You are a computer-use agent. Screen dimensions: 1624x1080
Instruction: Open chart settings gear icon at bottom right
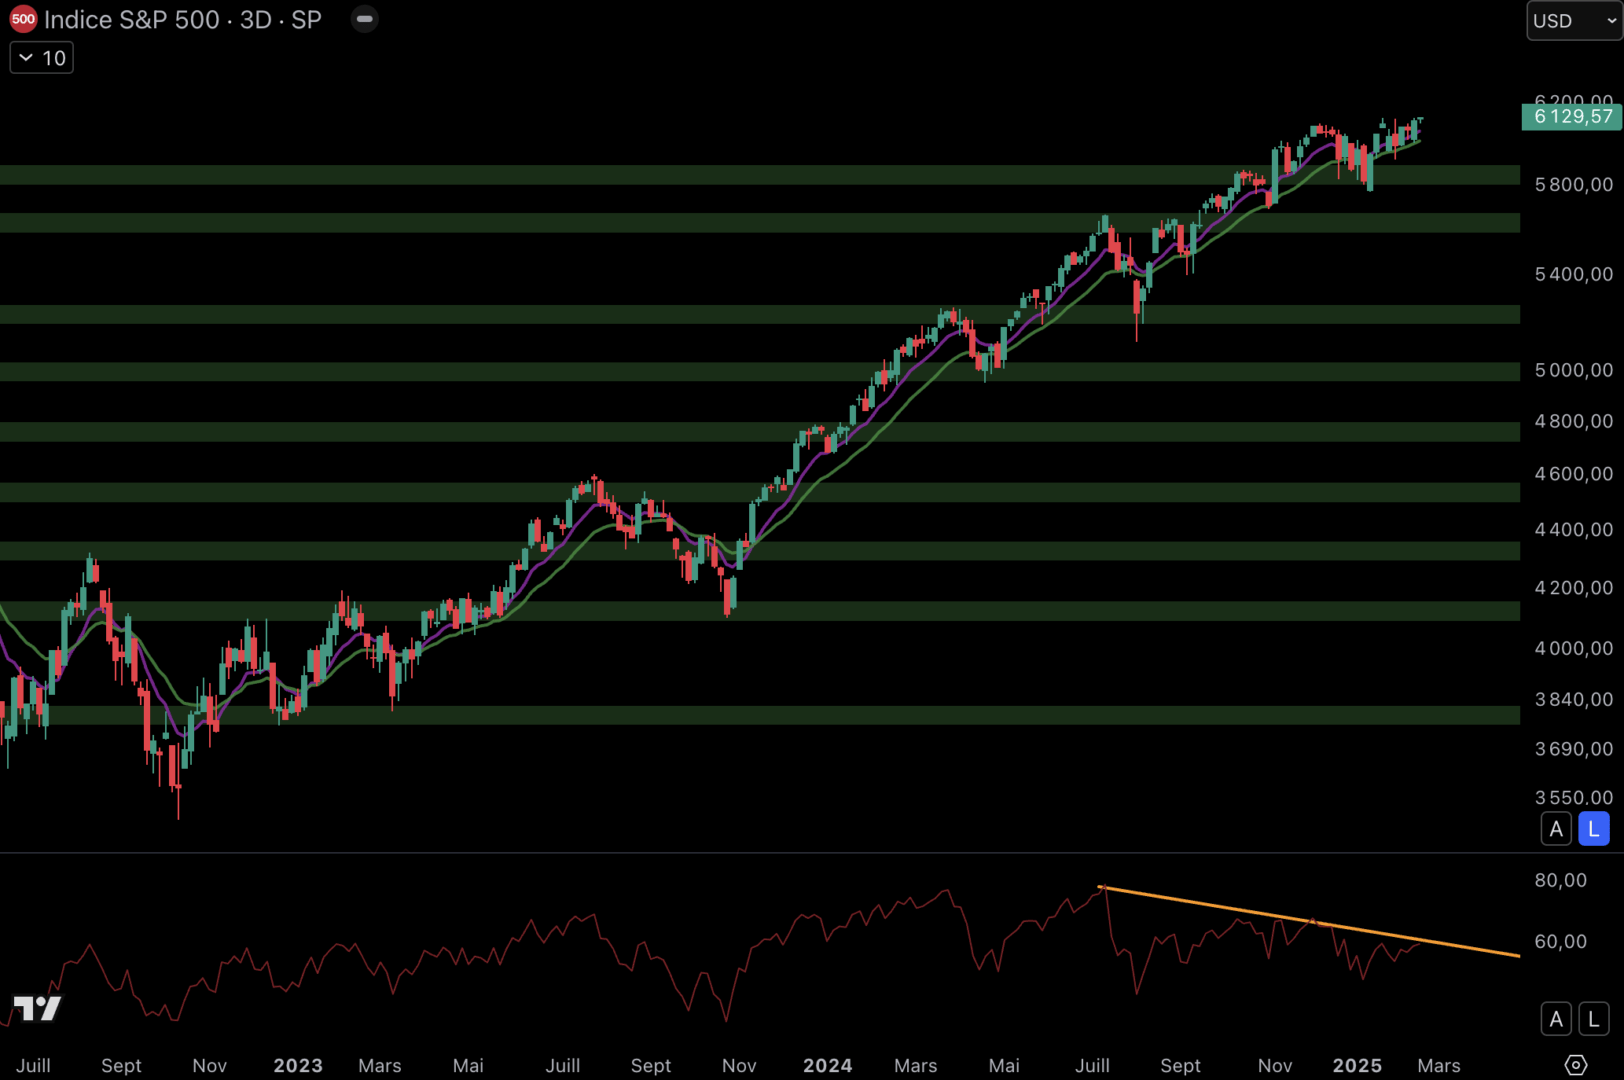pyautogui.click(x=1576, y=1065)
